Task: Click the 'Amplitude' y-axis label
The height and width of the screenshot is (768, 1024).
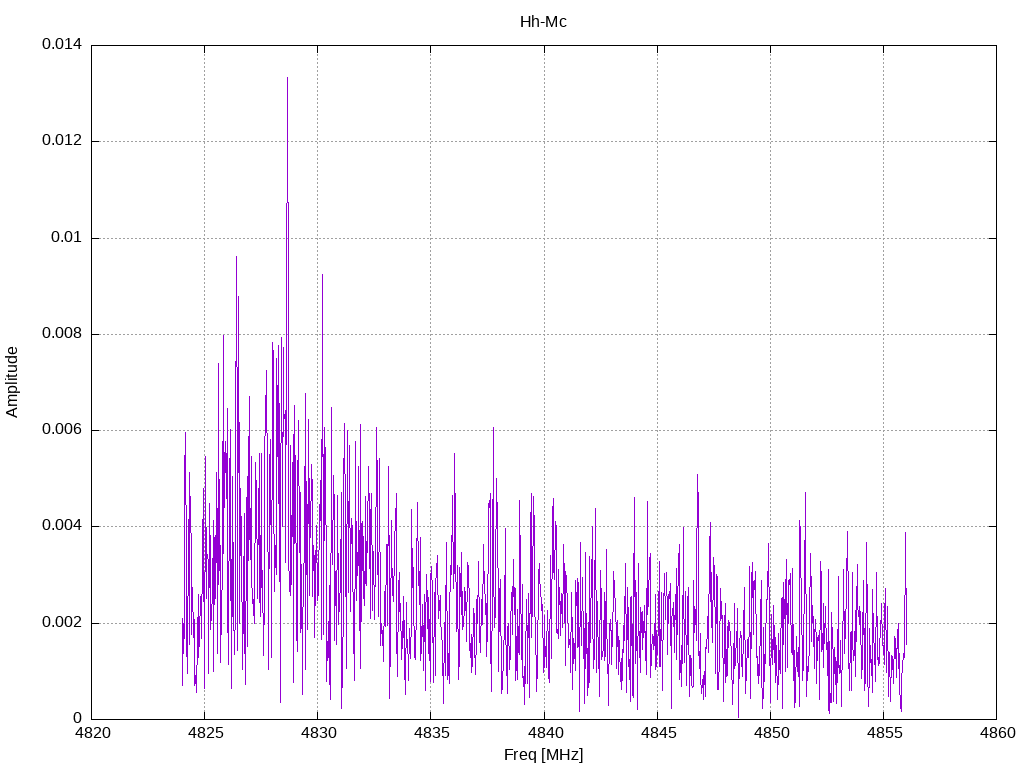Action: click(12, 382)
